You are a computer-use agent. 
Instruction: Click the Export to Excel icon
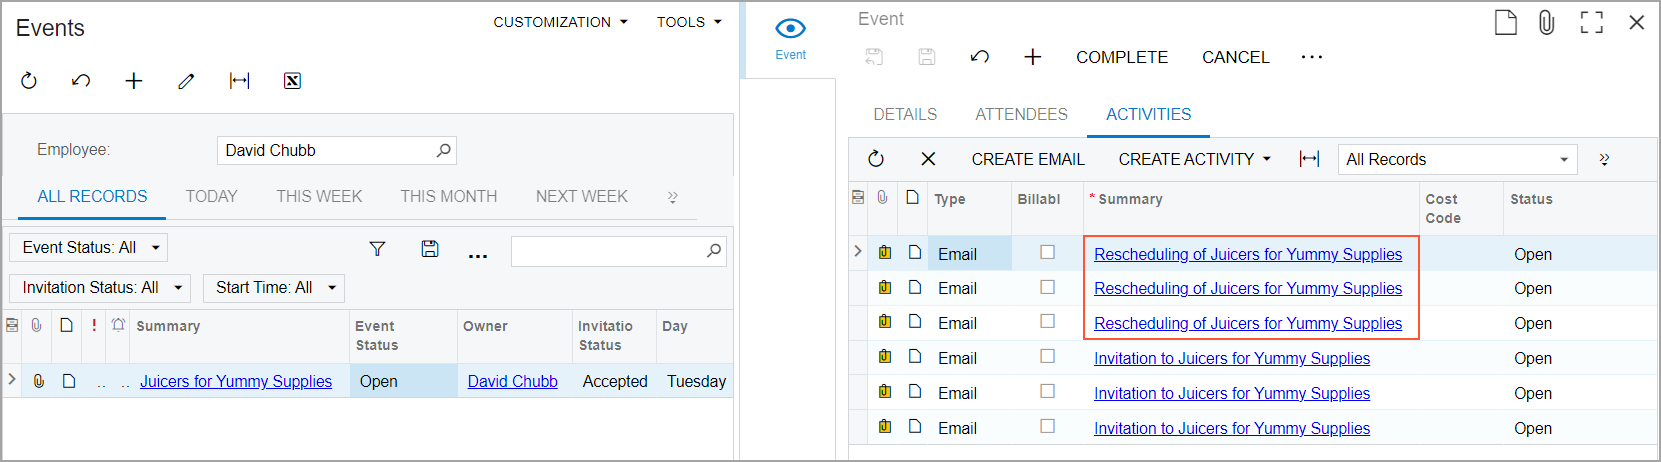pos(292,81)
